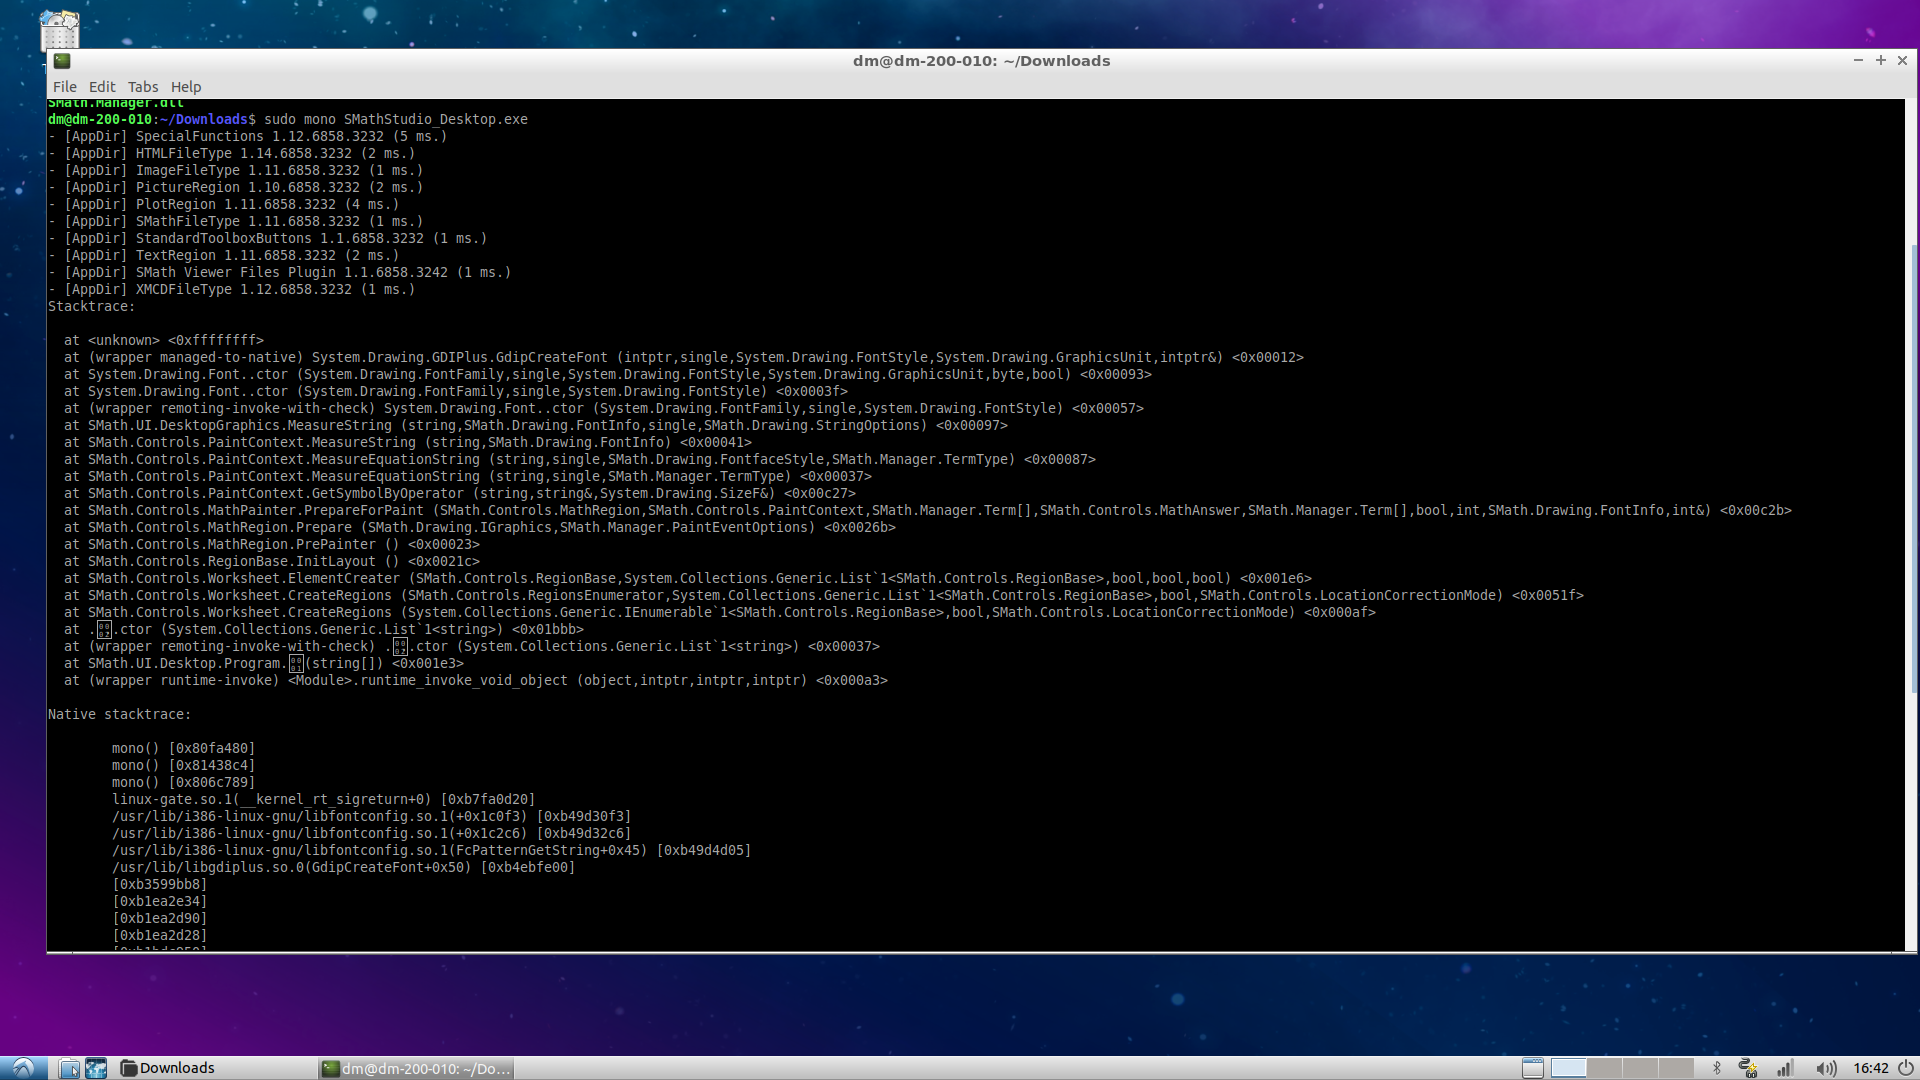Image resolution: width=1920 pixels, height=1080 pixels.
Task: Switch to the fourth workspace in pager
Action: point(1676,1068)
